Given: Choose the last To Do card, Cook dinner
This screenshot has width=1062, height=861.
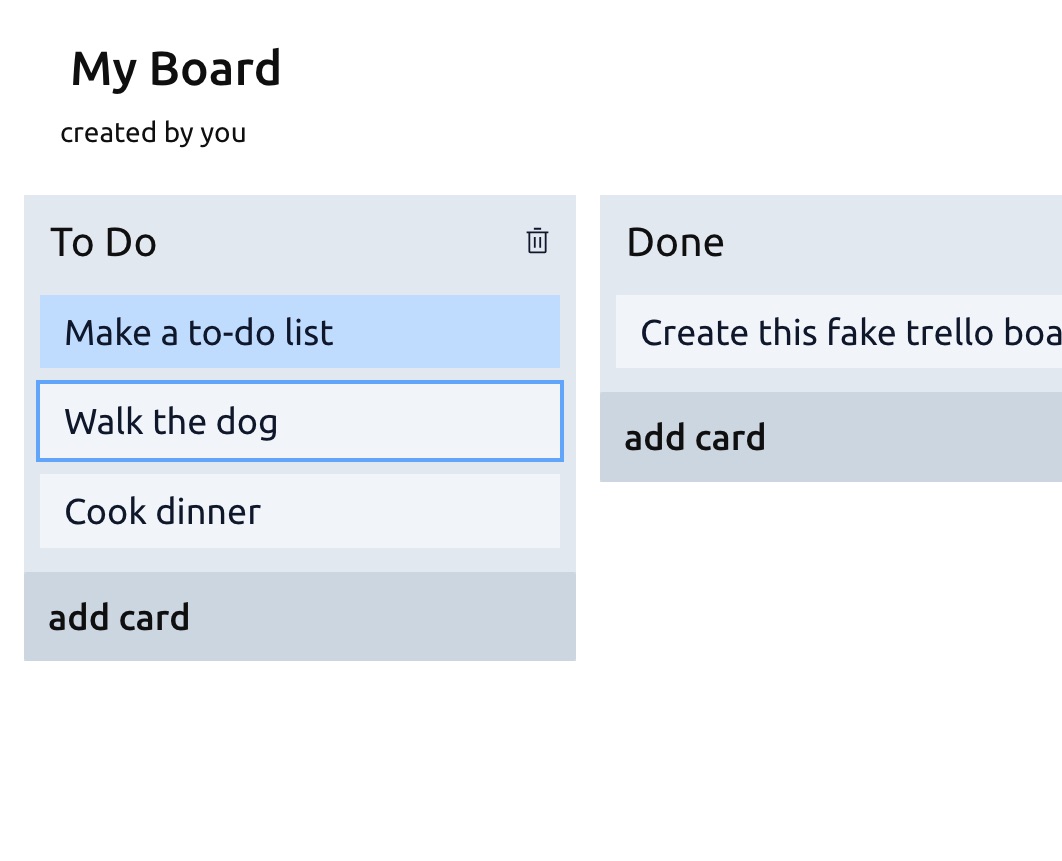Looking at the screenshot, I should (300, 511).
